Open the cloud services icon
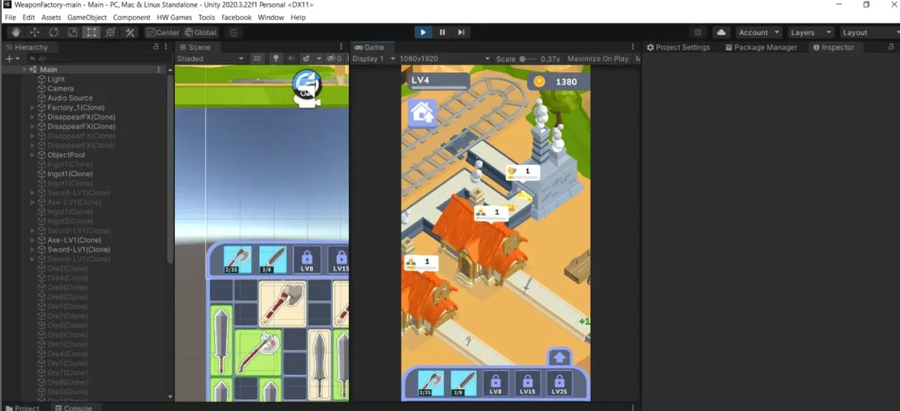The image size is (900, 411). 721,32
